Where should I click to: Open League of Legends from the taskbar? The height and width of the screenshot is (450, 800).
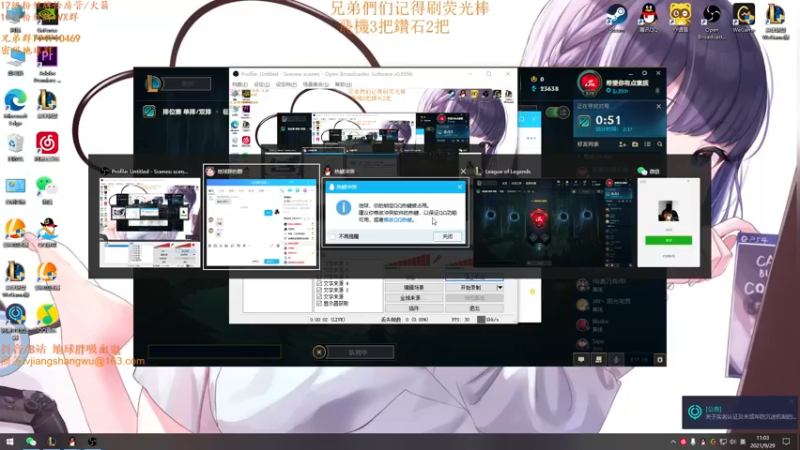[51, 441]
